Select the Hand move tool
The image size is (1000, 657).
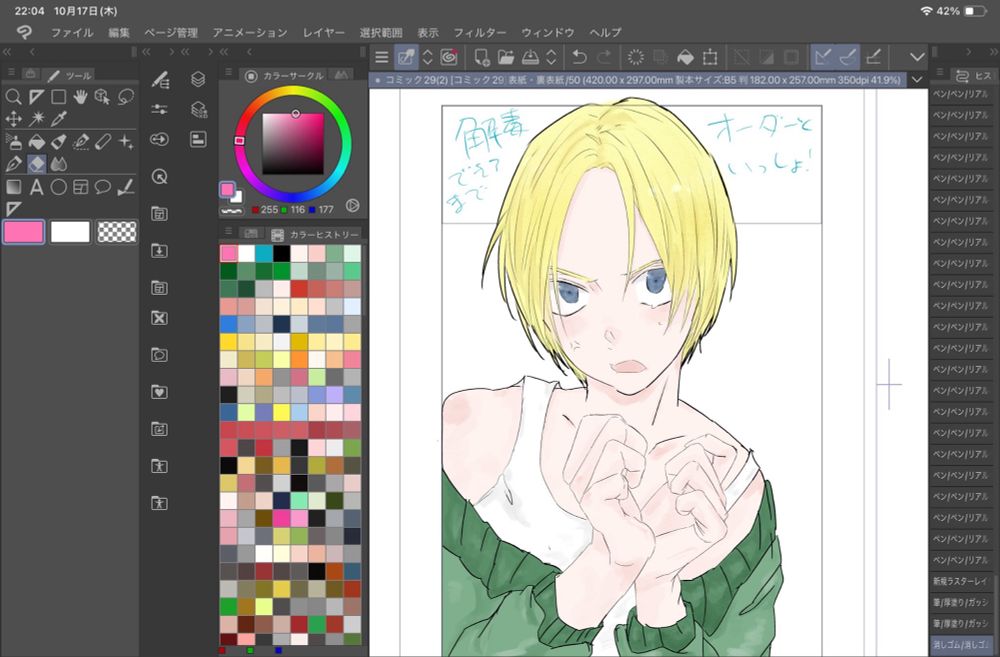[x=80, y=97]
